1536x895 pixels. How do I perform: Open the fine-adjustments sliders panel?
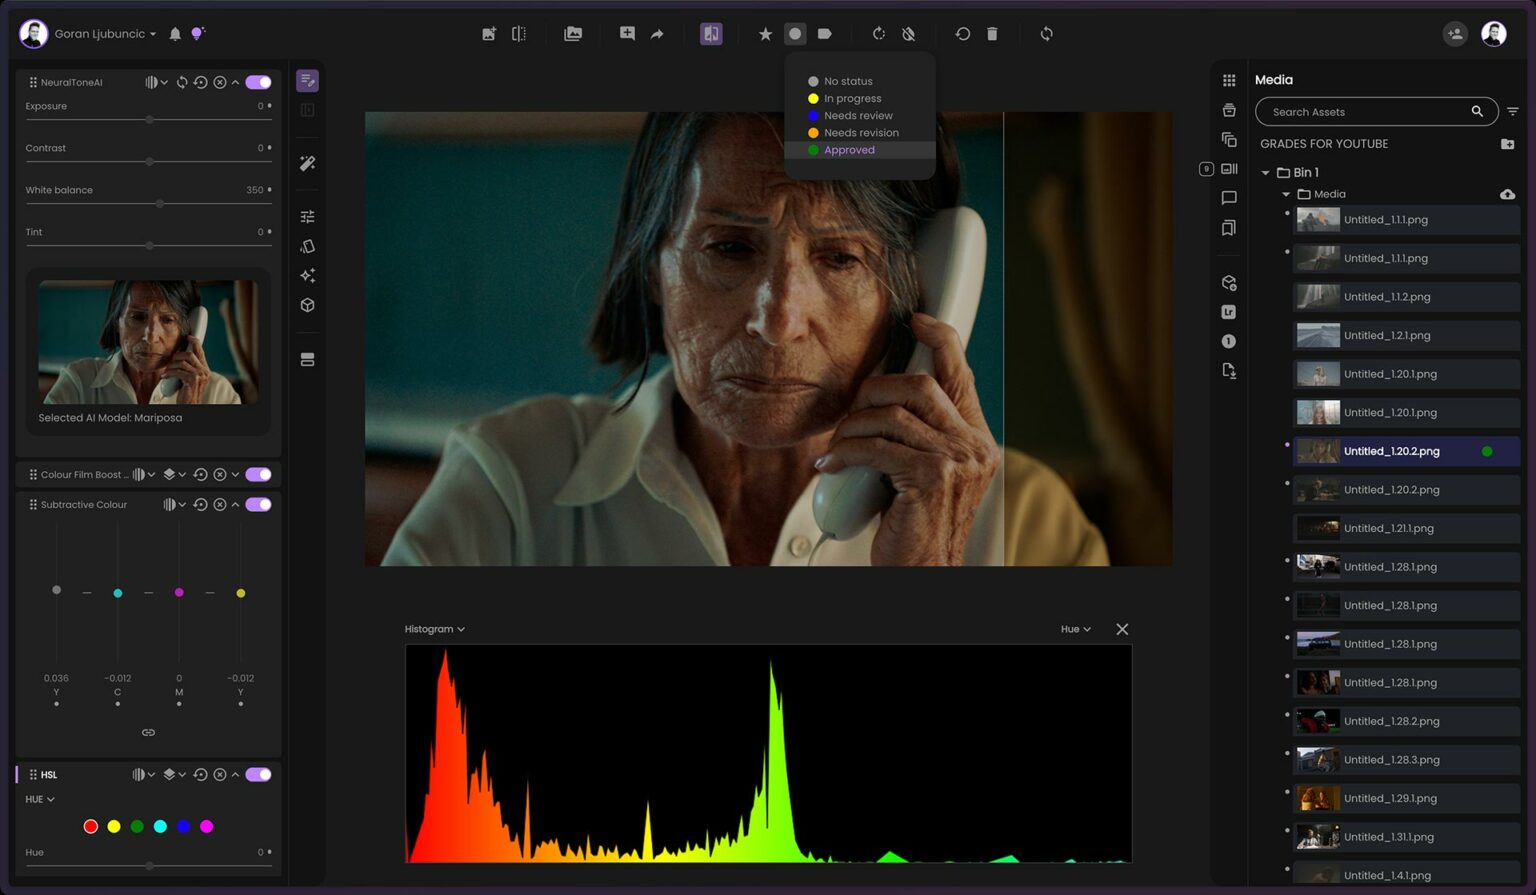pyautogui.click(x=307, y=216)
